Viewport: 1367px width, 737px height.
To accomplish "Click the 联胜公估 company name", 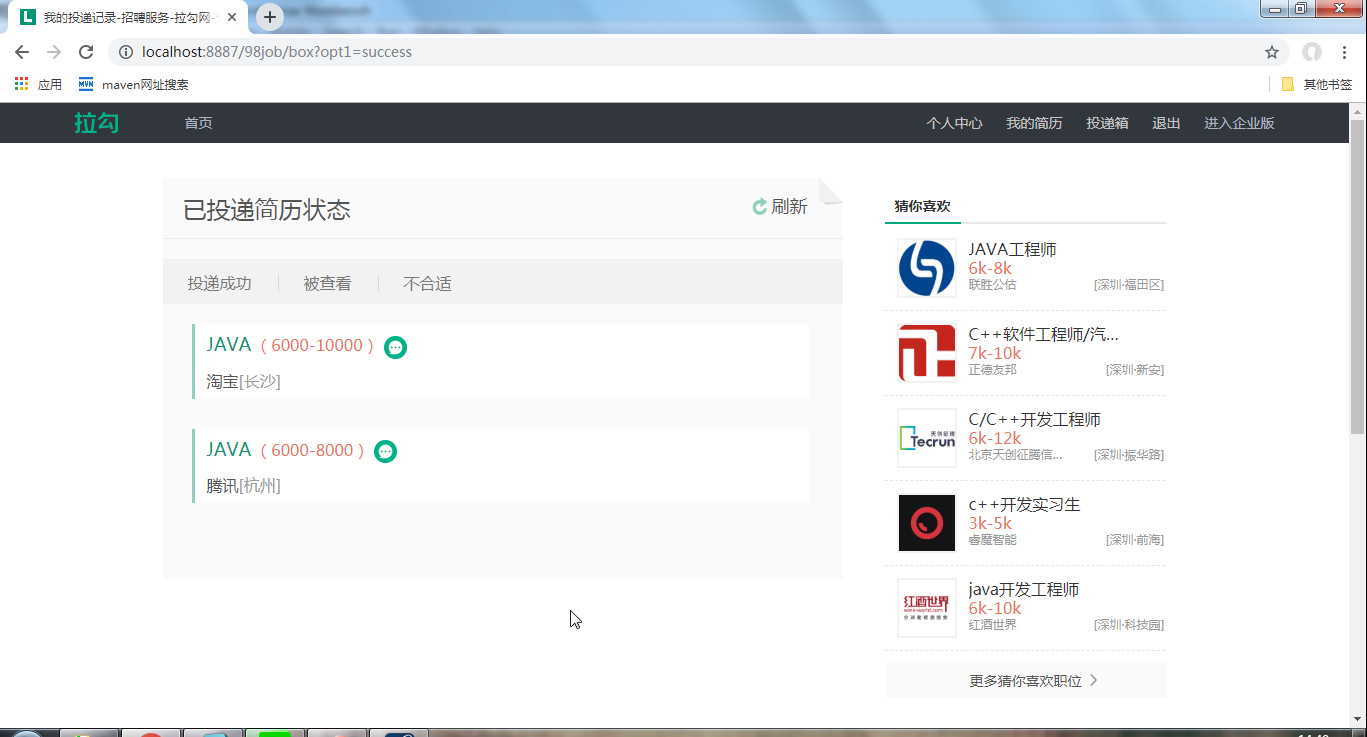I will (x=992, y=285).
